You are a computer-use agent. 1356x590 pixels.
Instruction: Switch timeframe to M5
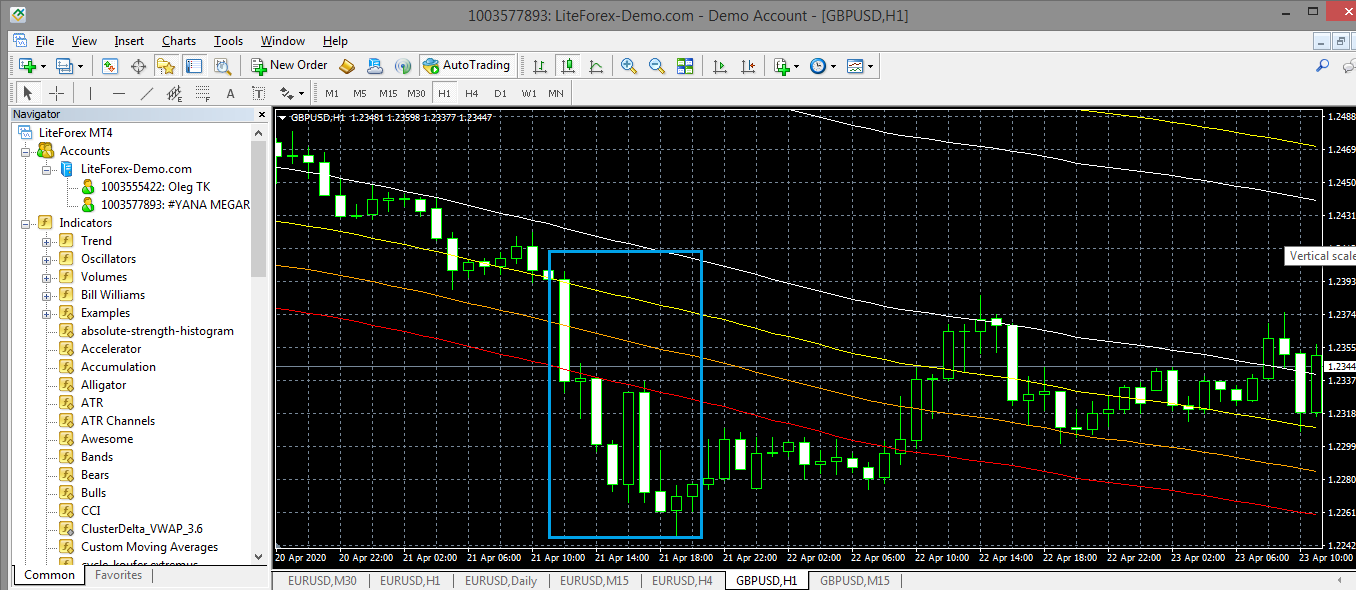(359, 93)
